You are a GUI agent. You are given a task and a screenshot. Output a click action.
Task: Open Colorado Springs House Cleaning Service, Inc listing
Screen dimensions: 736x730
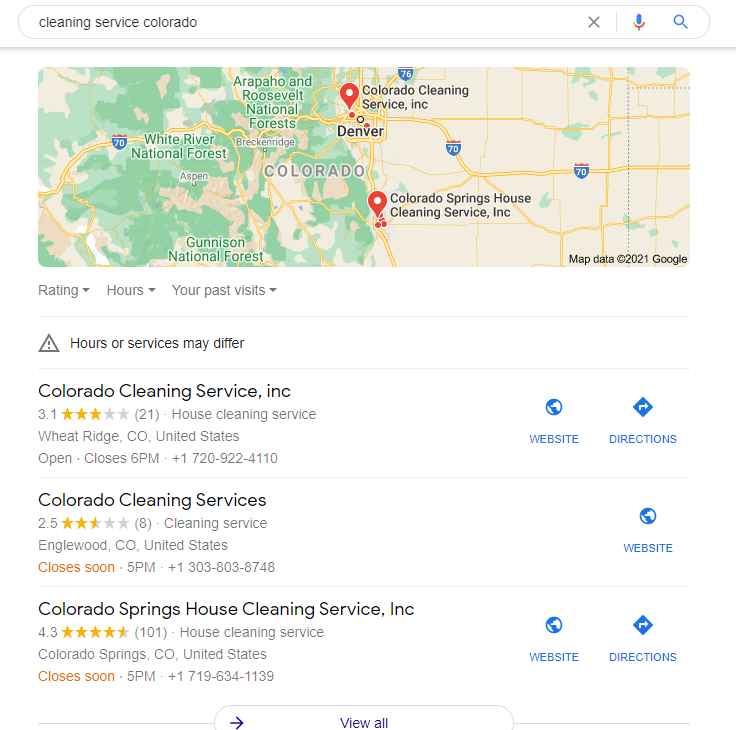pos(226,609)
